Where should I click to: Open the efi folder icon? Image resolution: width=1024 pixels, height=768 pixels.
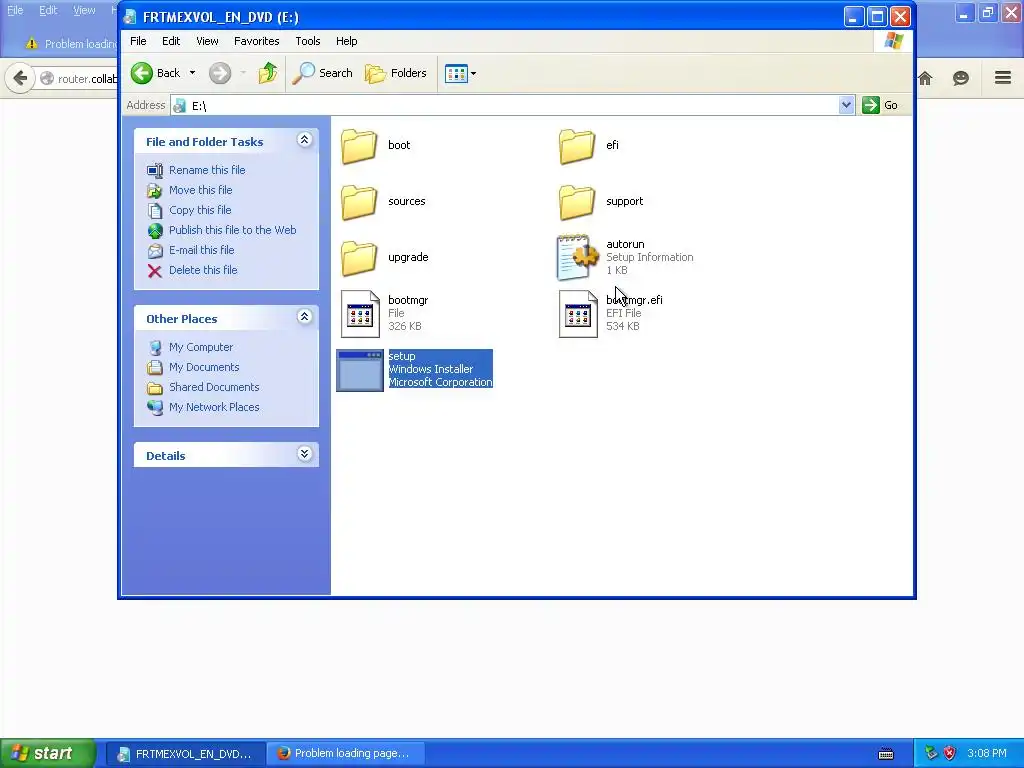(x=577, y=145)
